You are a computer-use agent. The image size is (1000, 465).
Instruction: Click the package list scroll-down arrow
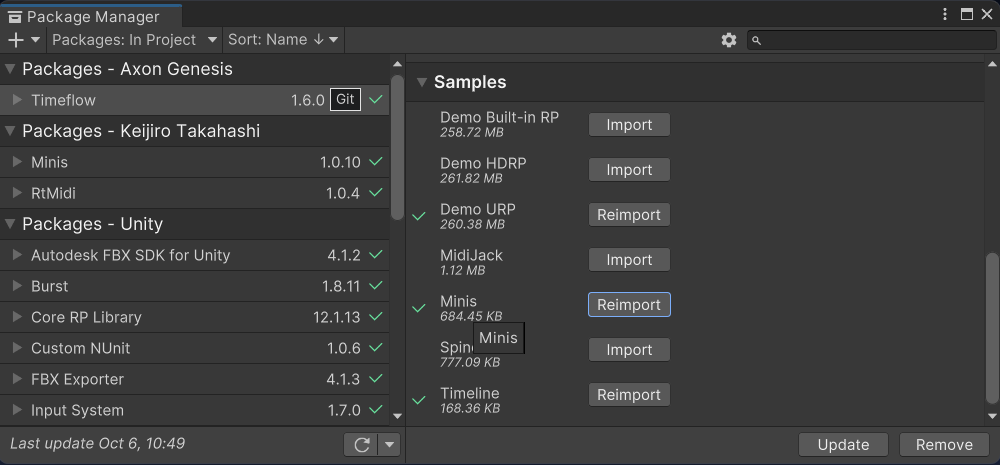pyautogui.click(x=397, y=417)
